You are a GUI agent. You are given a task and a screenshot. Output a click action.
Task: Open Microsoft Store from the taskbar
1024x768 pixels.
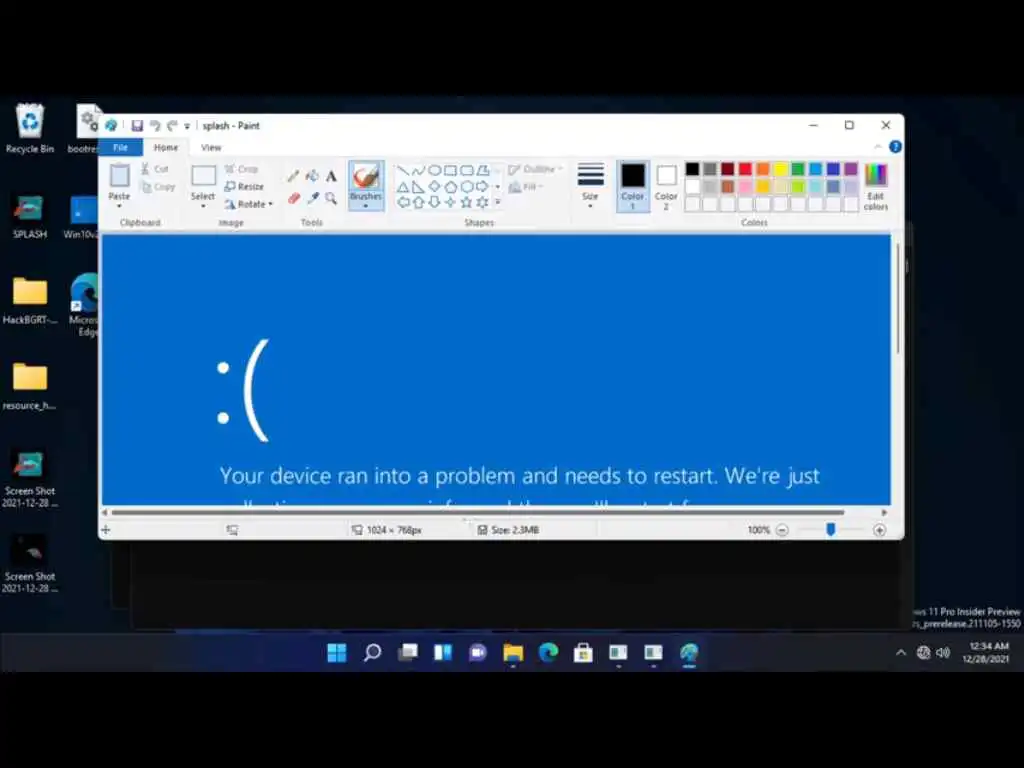(583, 652)
